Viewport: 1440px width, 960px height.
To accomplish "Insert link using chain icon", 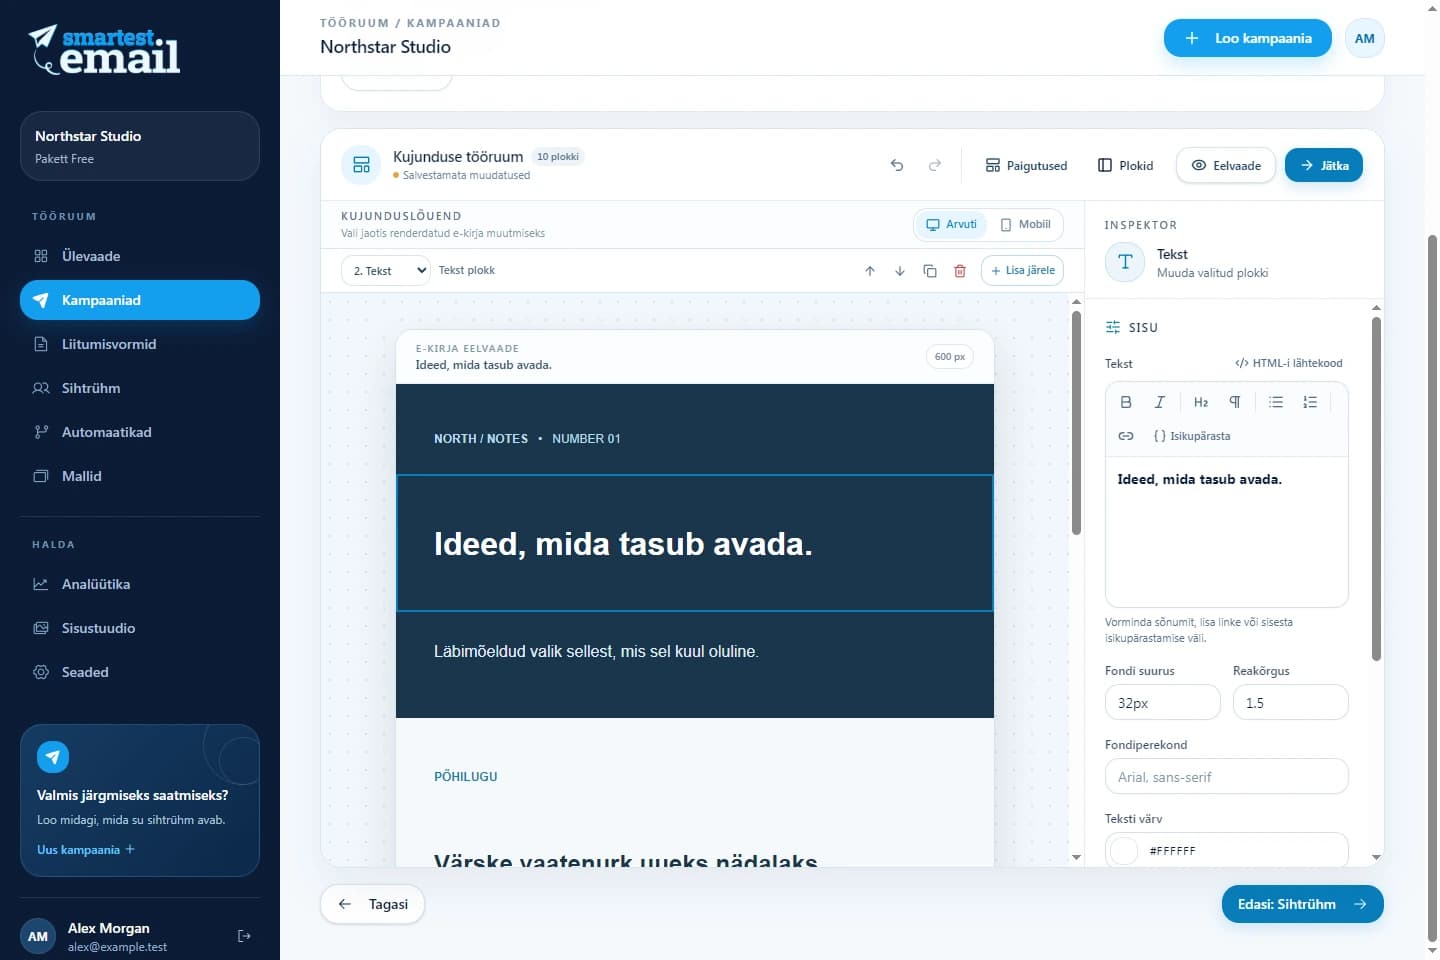I will click(1126, 436).
